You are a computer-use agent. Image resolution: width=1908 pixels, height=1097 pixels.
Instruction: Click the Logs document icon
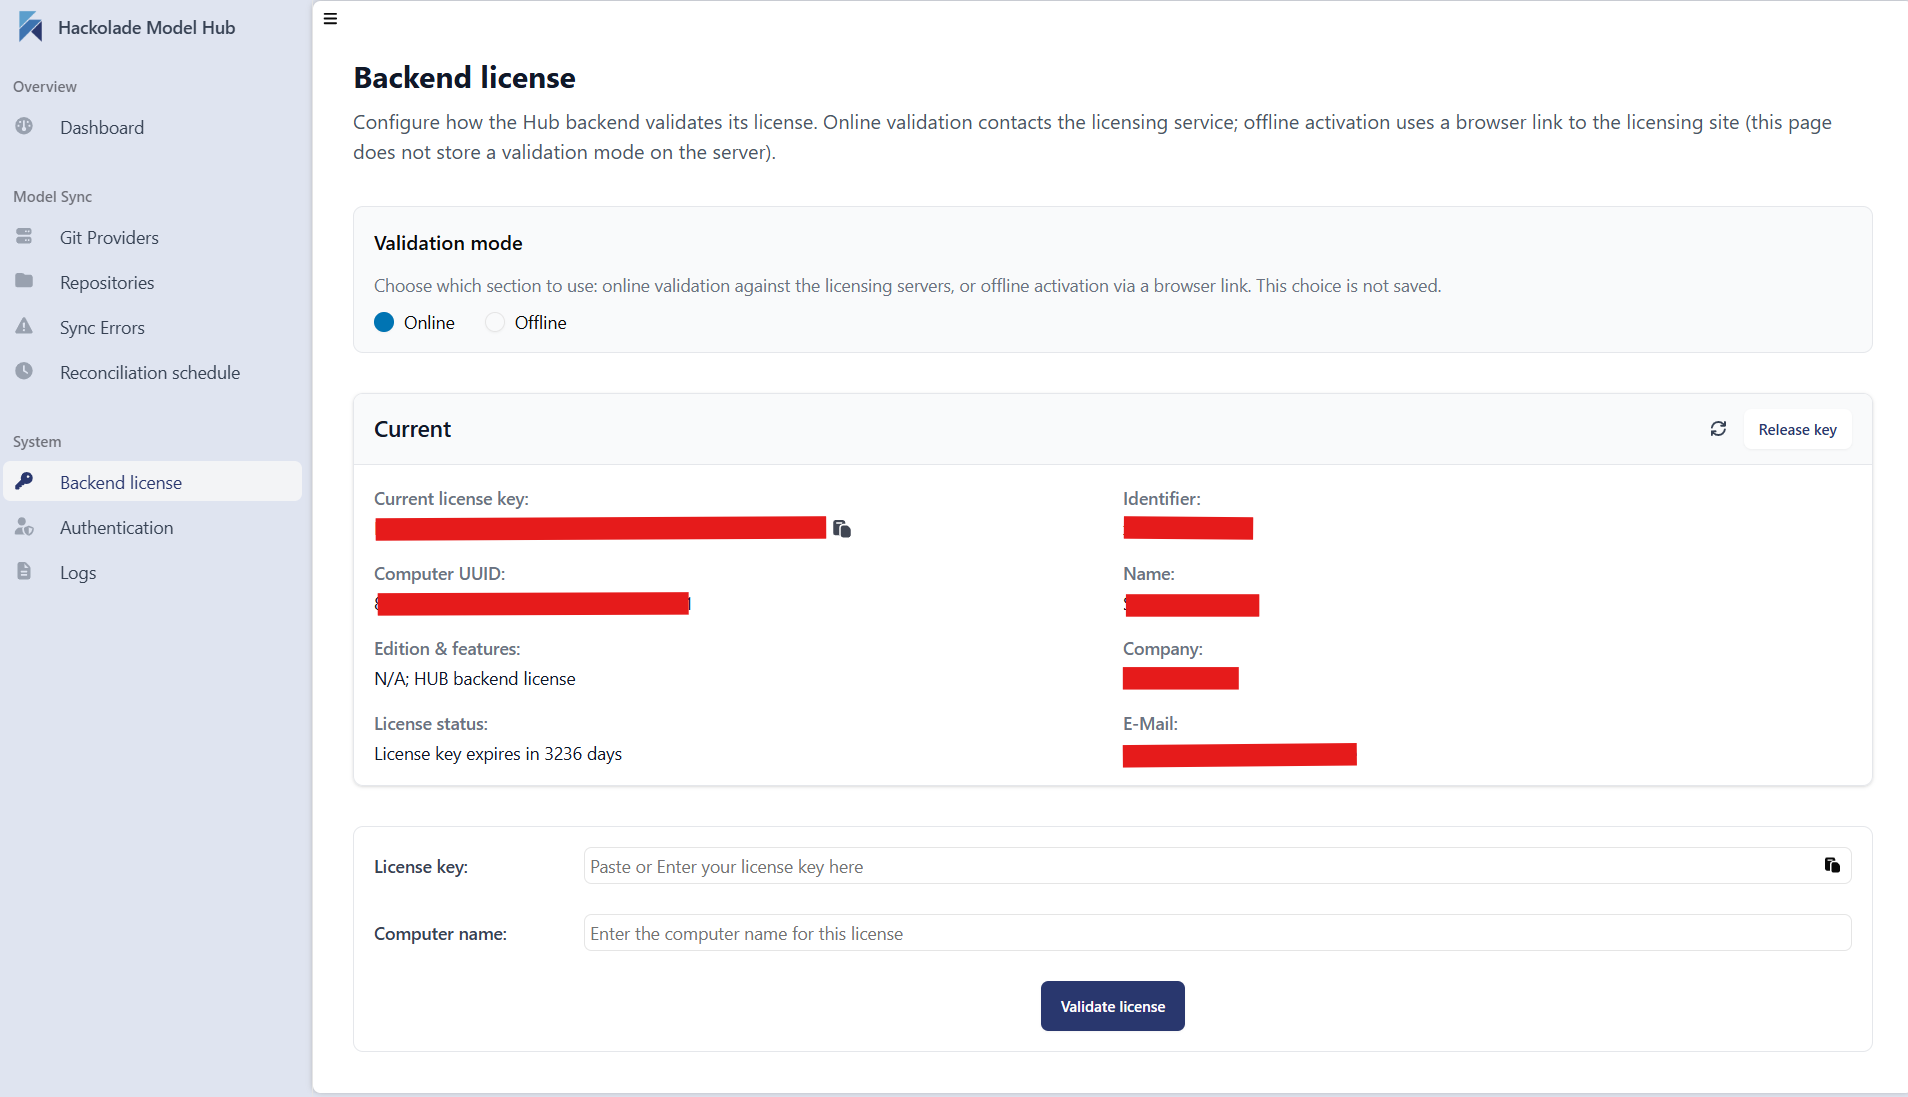point(24,571)
